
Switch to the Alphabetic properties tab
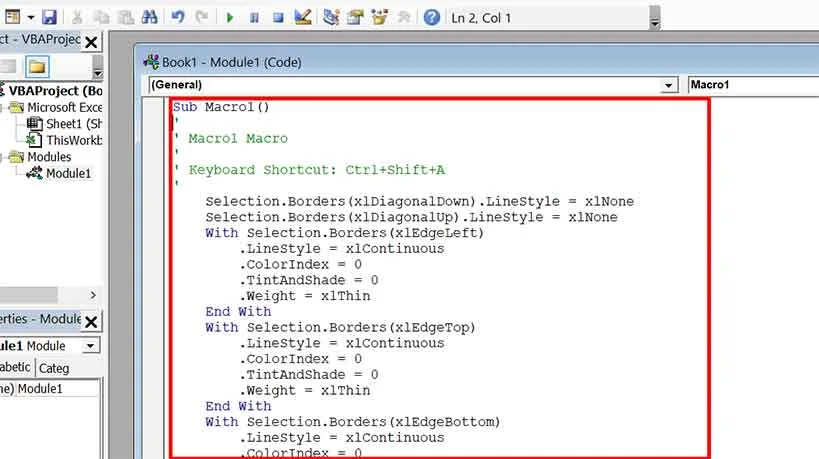16,368
